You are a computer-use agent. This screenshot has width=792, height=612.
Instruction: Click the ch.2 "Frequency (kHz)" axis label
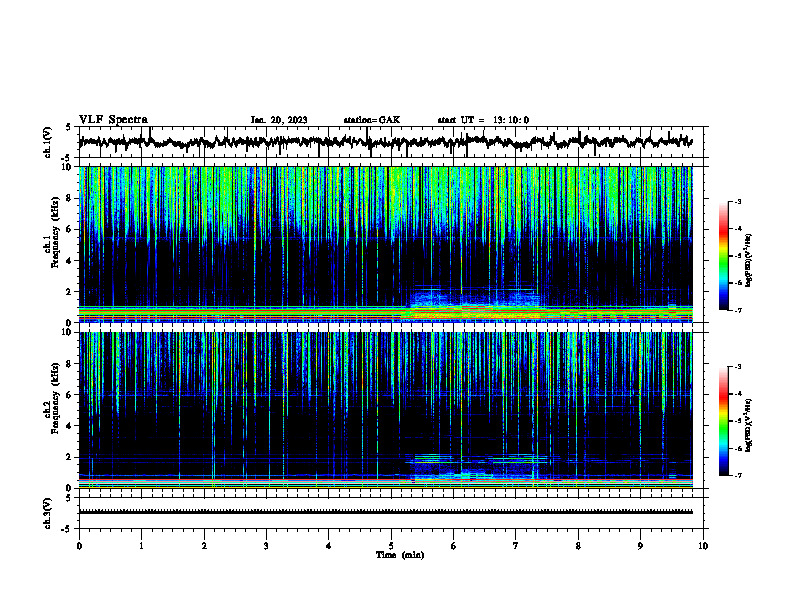click(55, 397)
